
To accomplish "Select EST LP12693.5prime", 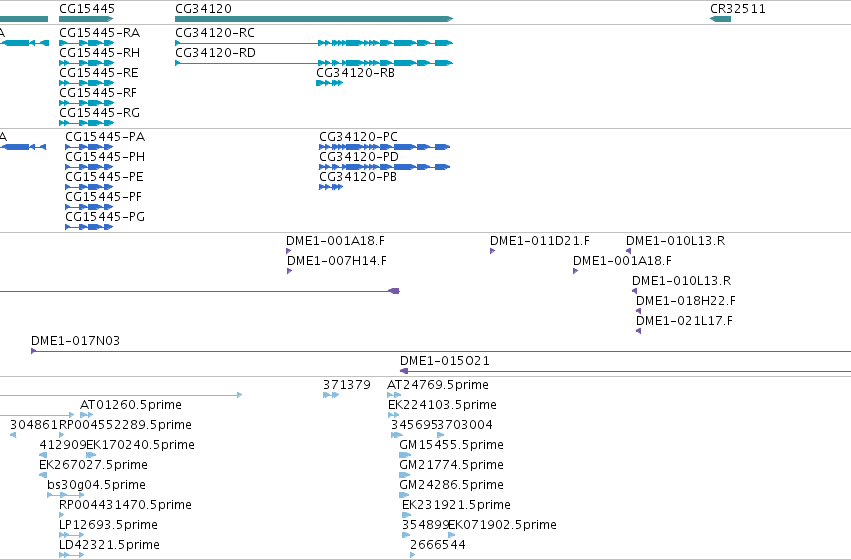I will [x=72, y=536].
